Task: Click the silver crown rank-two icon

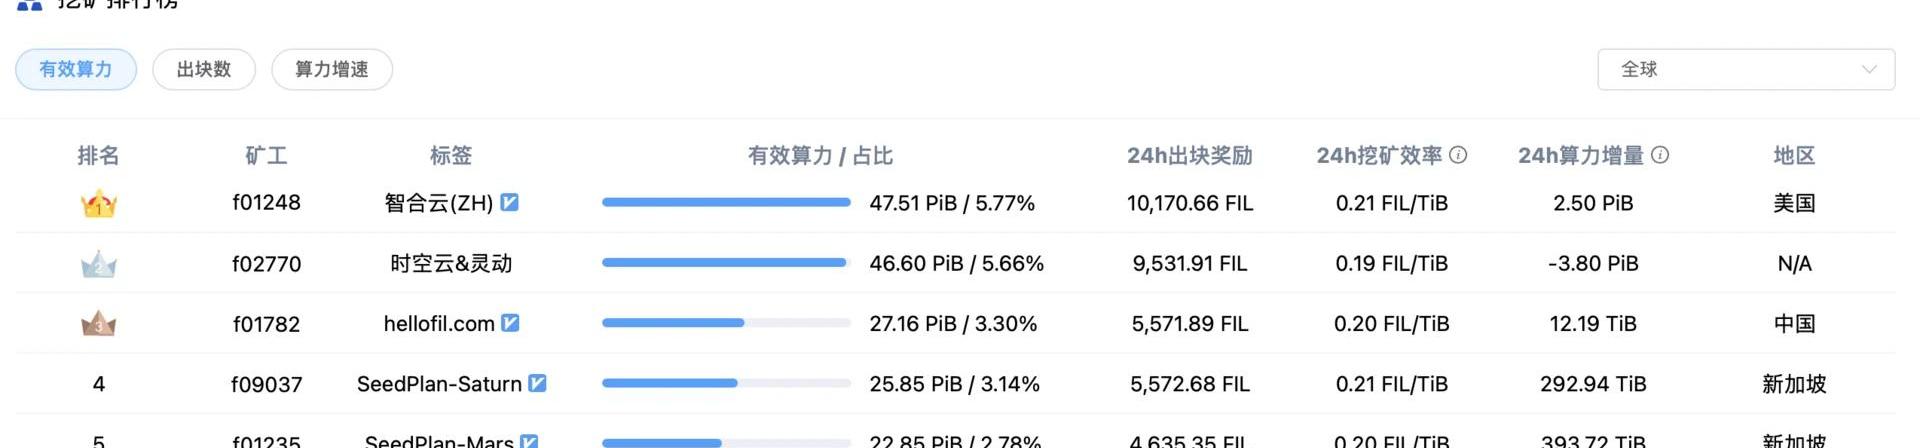Action: tap(98, 265)
